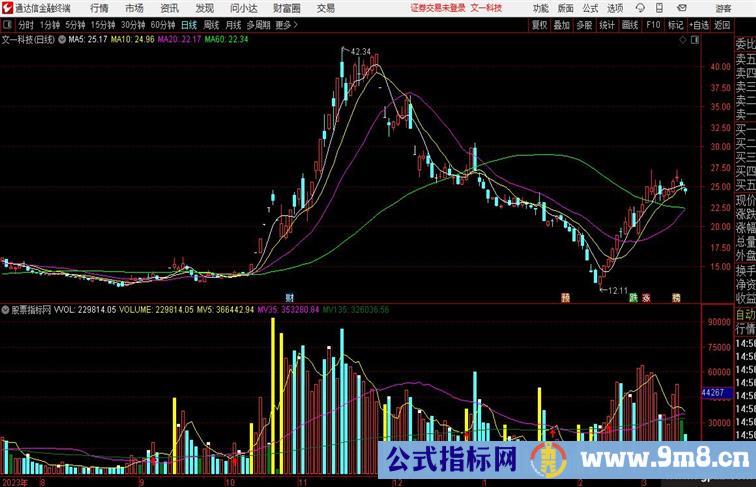Toggle the left panel icon beside 分时
The width and height of the screenshot is (756, 487).
(x=7, y=25)
